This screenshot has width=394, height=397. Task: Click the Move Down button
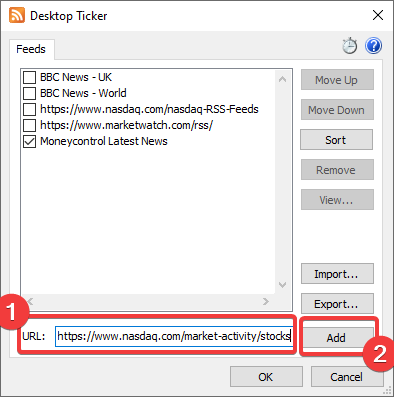[x=337, y=110]
